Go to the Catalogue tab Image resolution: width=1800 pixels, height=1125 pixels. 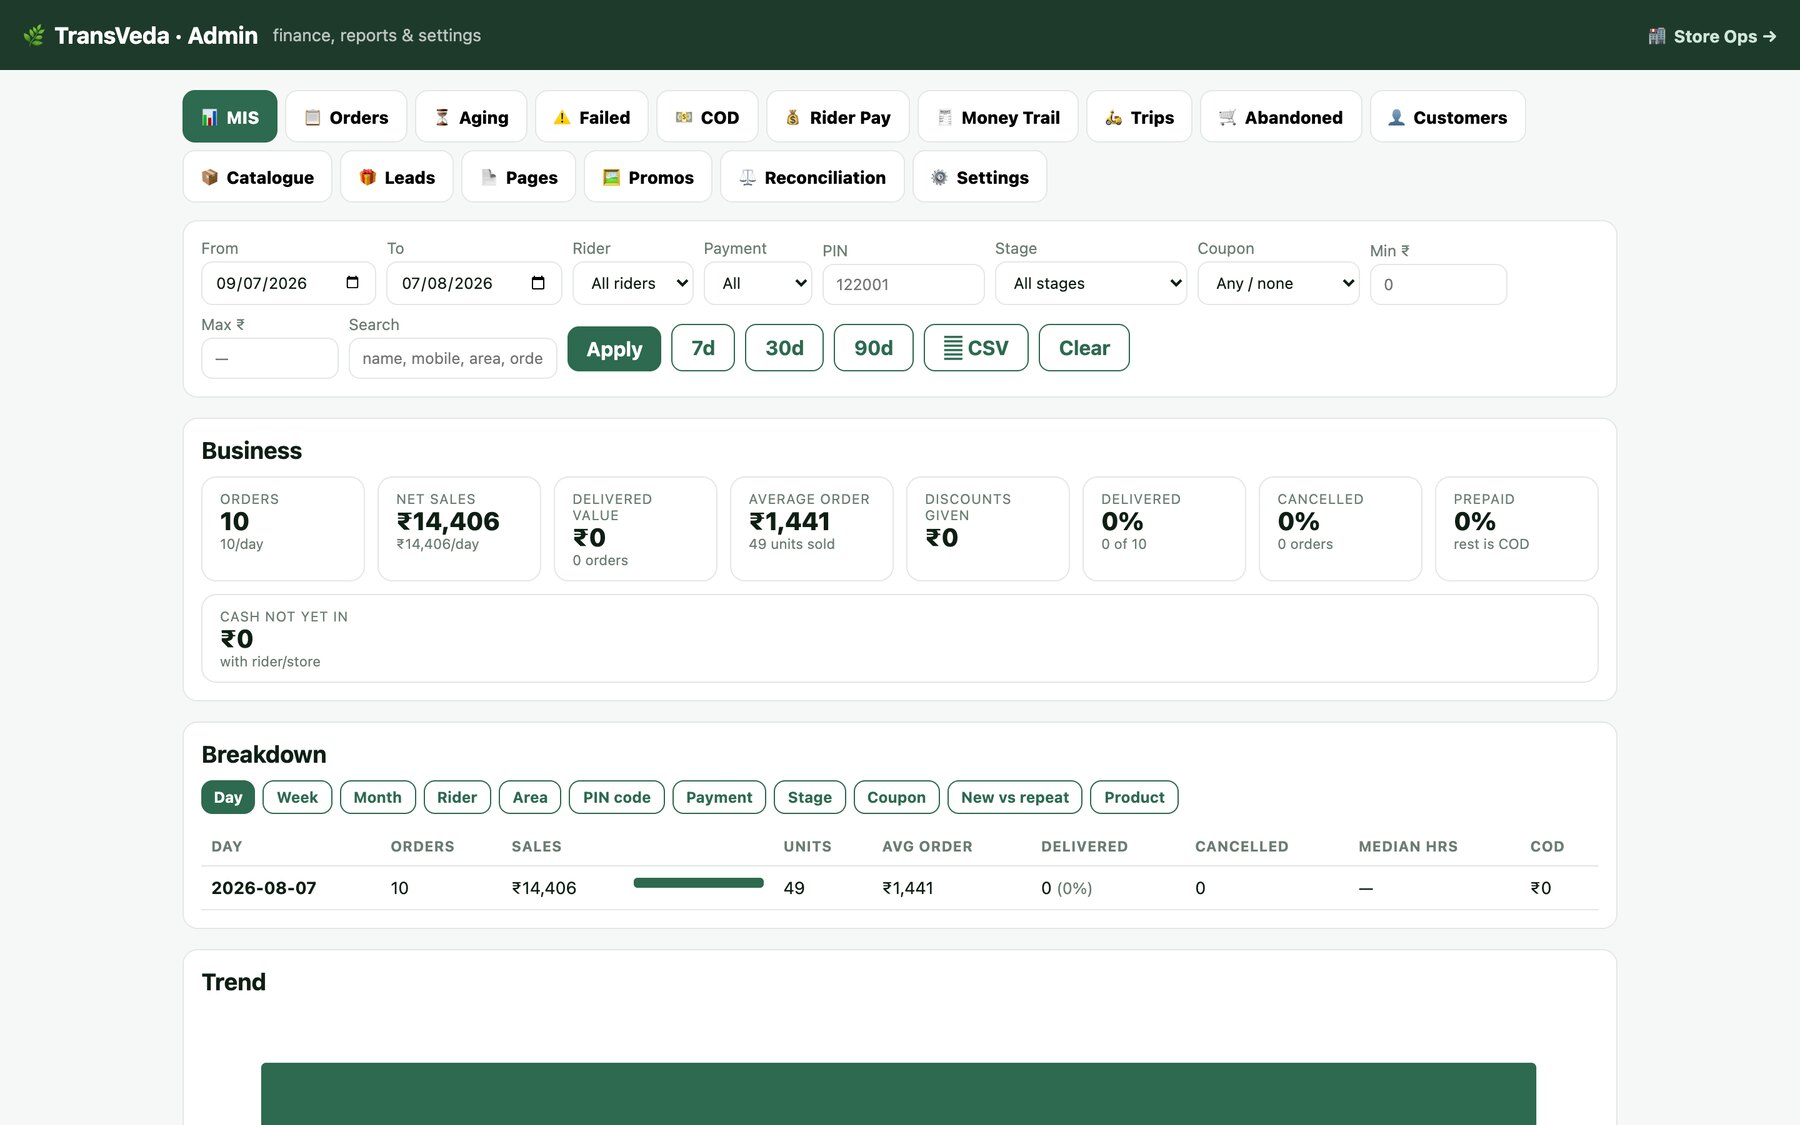(x=258, y=177)
